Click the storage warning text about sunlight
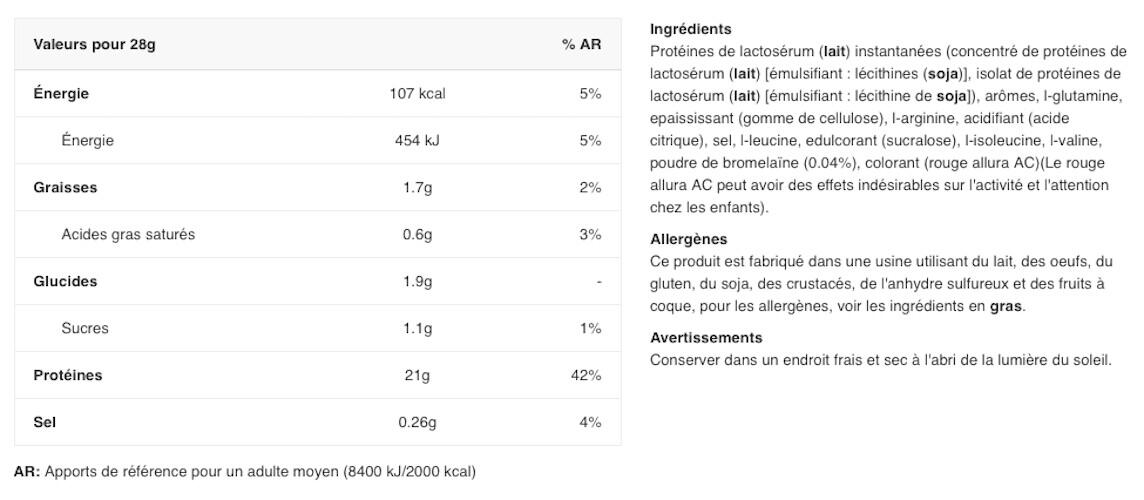Screen dimensions: 1144x500 (880, 360)
